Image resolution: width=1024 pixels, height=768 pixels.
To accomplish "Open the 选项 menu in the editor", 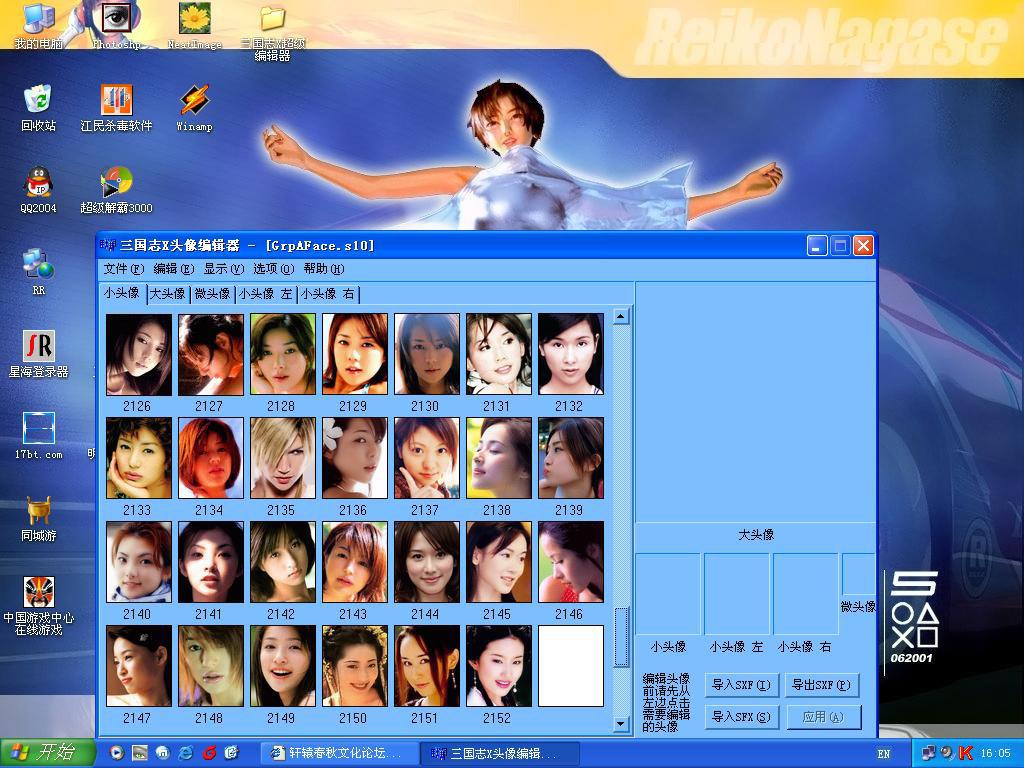I will click(x=273, y=269).
